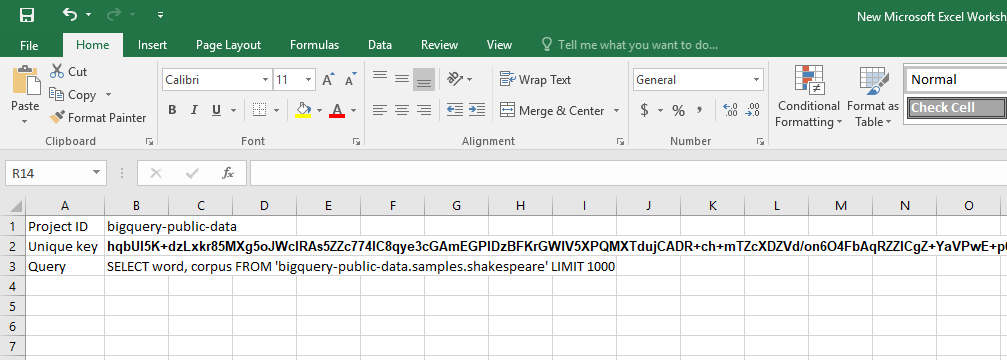Toggle Italic formatting
1007x360 pixels.
pyautogui.click(x=194, y=110)
